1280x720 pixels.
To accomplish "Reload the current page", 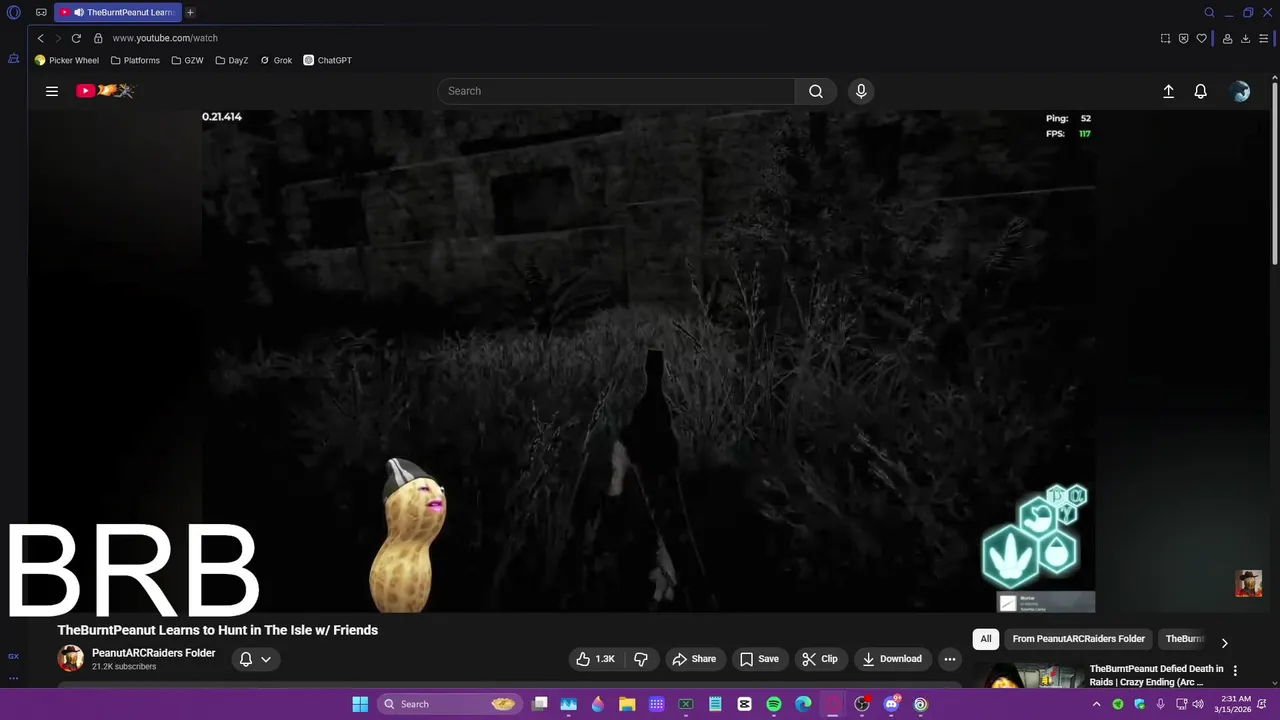I will point(76,38).
